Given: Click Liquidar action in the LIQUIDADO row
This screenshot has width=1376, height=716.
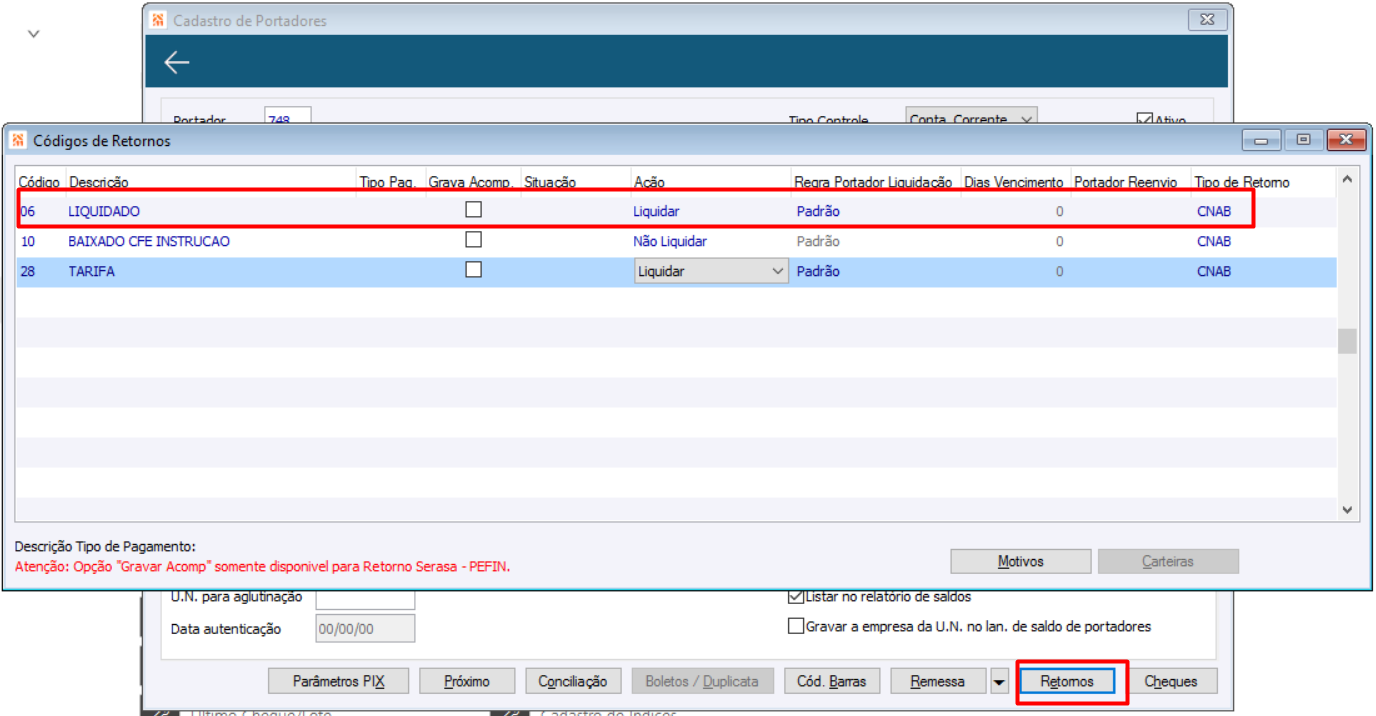Looking at the screenshot, I should [656, 212].
